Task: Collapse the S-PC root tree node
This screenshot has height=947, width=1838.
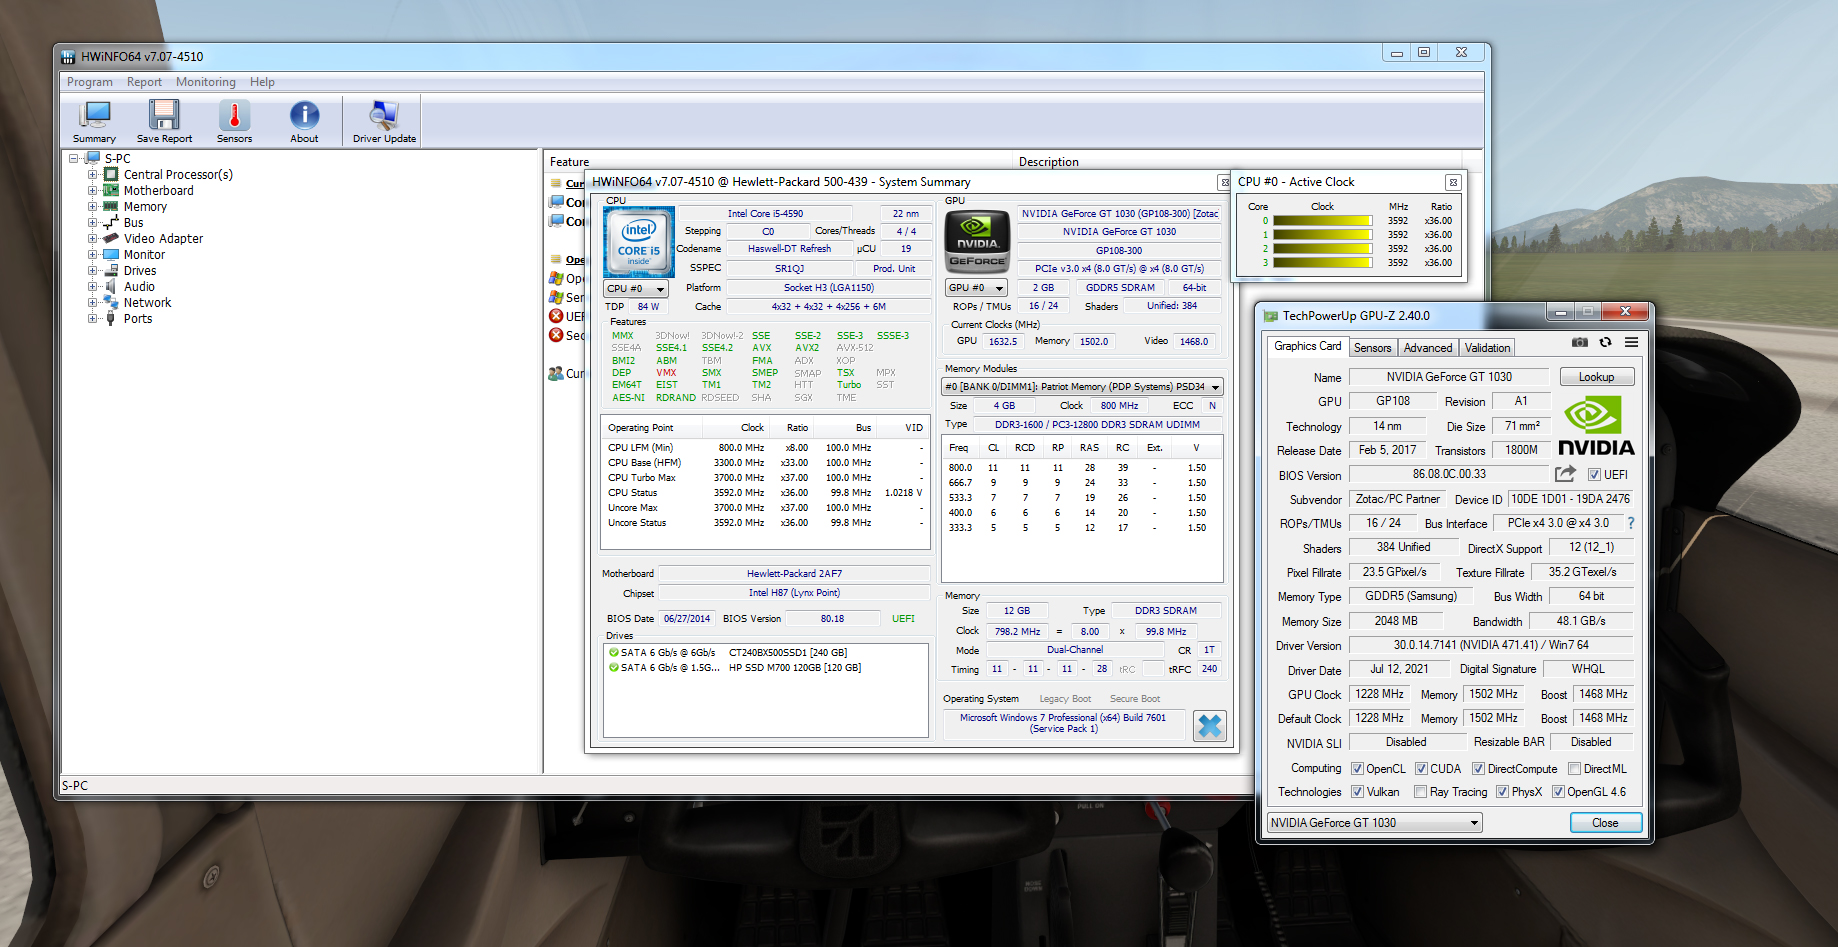Action: [74, 158]
